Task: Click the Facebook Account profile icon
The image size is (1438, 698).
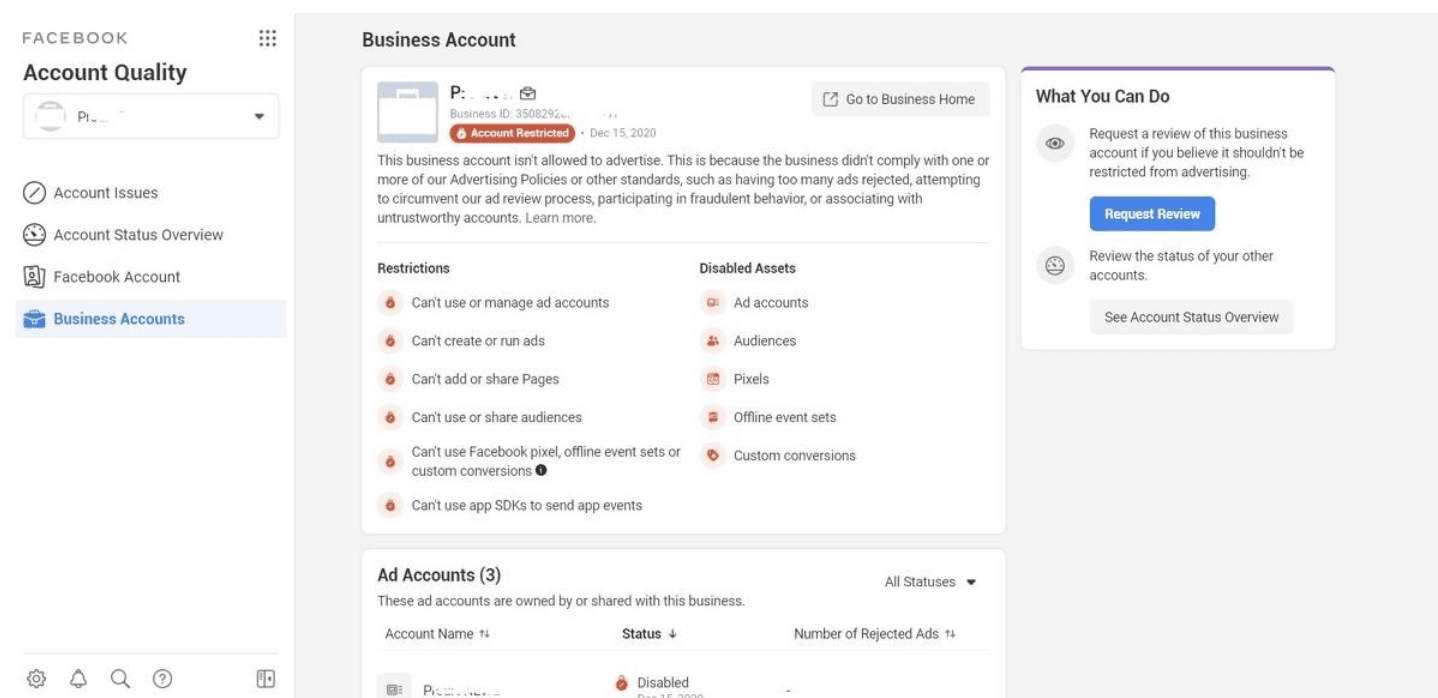Action: [x=35, y=277]
